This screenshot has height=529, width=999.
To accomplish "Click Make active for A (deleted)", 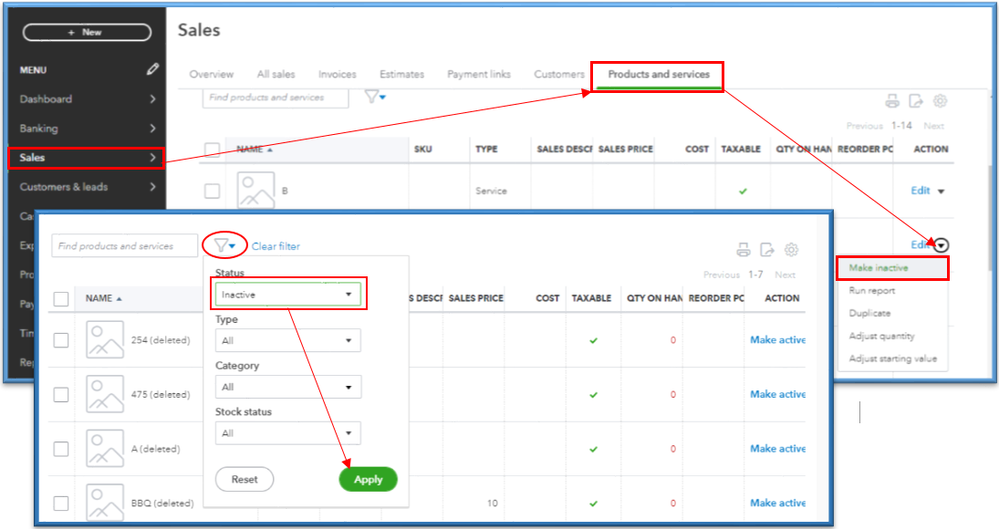I will pos(777,449).
